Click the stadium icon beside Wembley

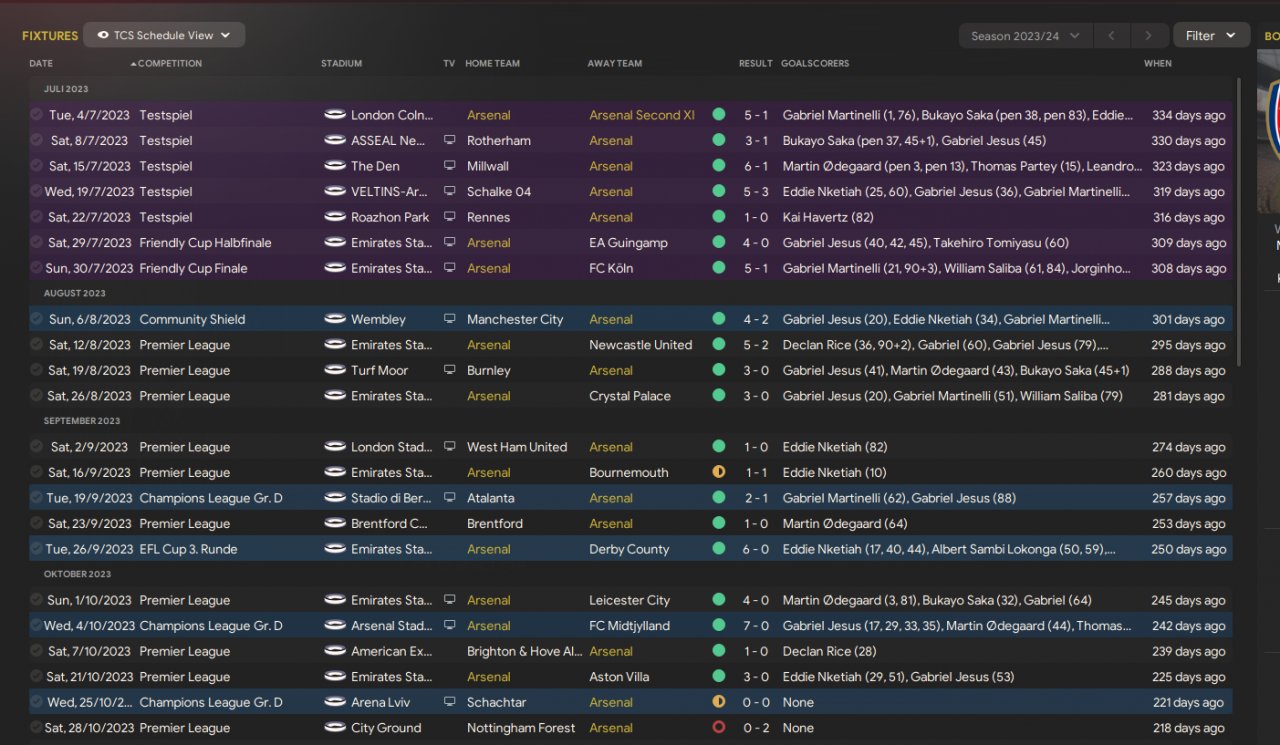tap(335, 319)
